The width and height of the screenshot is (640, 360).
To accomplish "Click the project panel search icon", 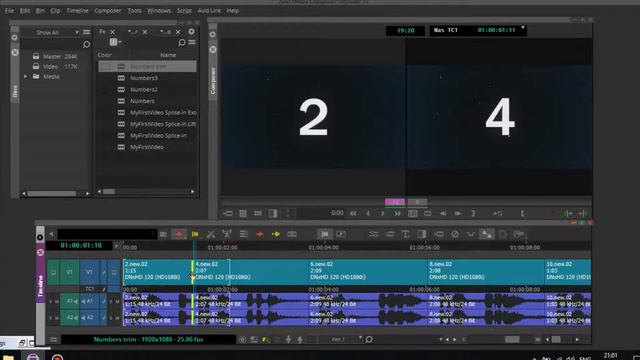I will pos(86,44).
